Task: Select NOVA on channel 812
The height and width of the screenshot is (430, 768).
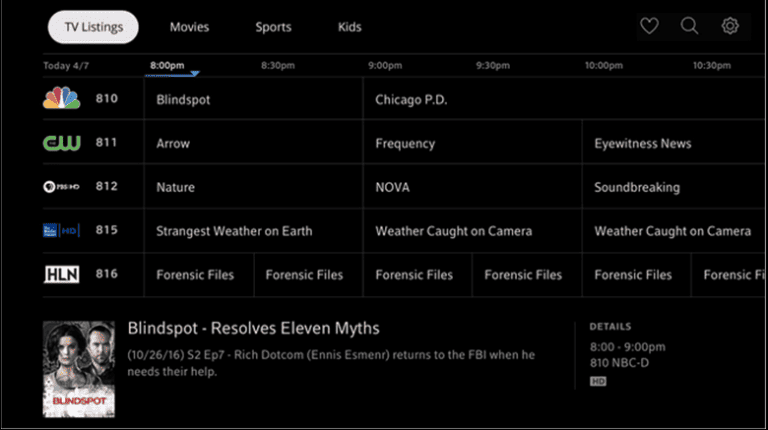Action: [x=473, y=187]
